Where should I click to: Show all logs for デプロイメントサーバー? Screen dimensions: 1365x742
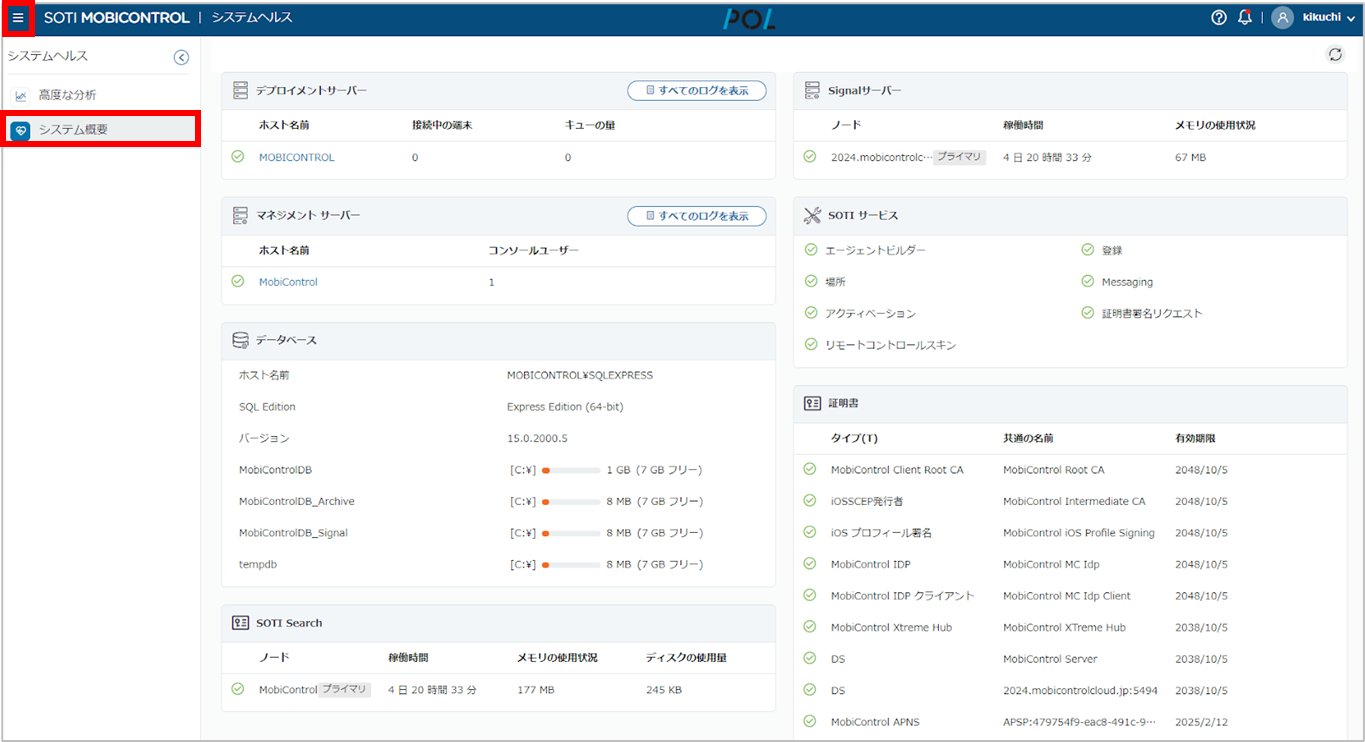(697, 91)
